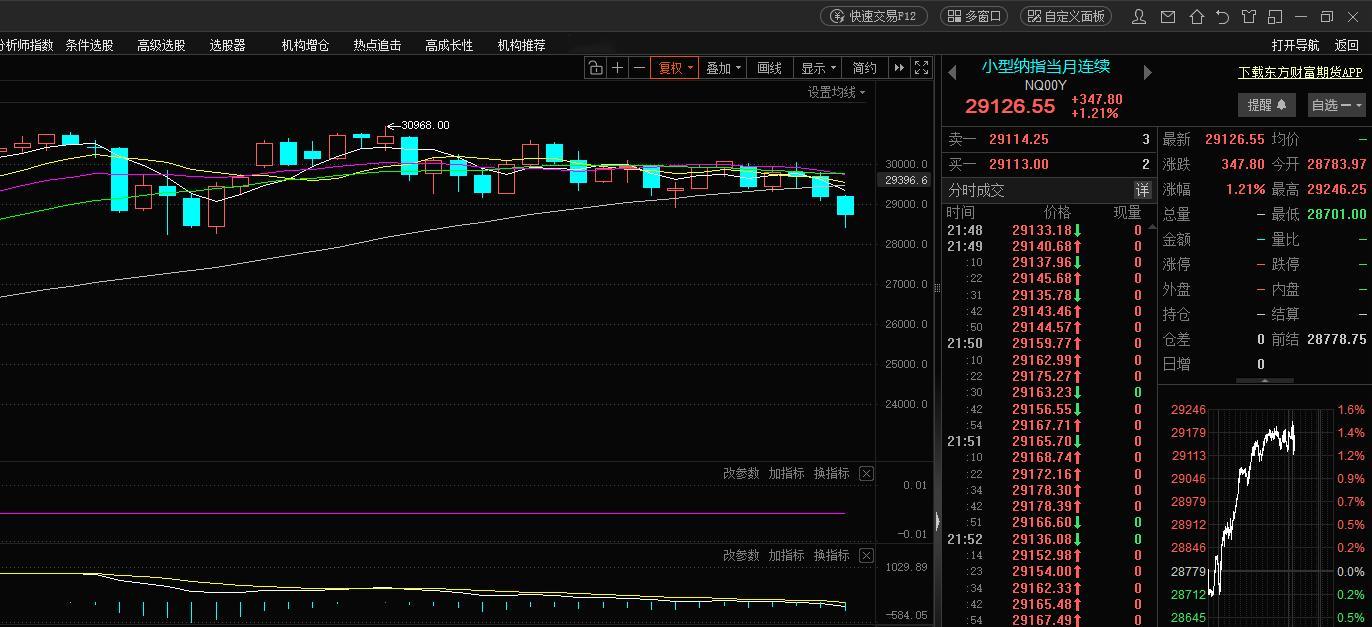The width and height of the screenshot is (1372, 627).
Task: Open the 自选 watchlist dropdown
Action: click(x=1337, y=105)
